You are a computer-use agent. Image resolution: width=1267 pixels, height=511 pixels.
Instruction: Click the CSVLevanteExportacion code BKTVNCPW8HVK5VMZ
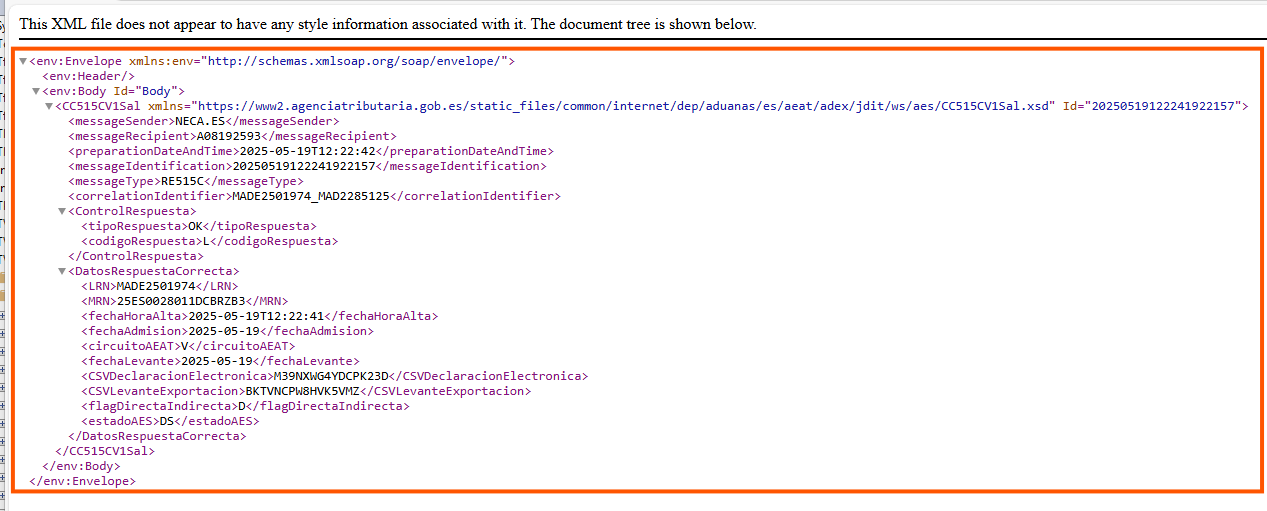(x=302, y=391)
